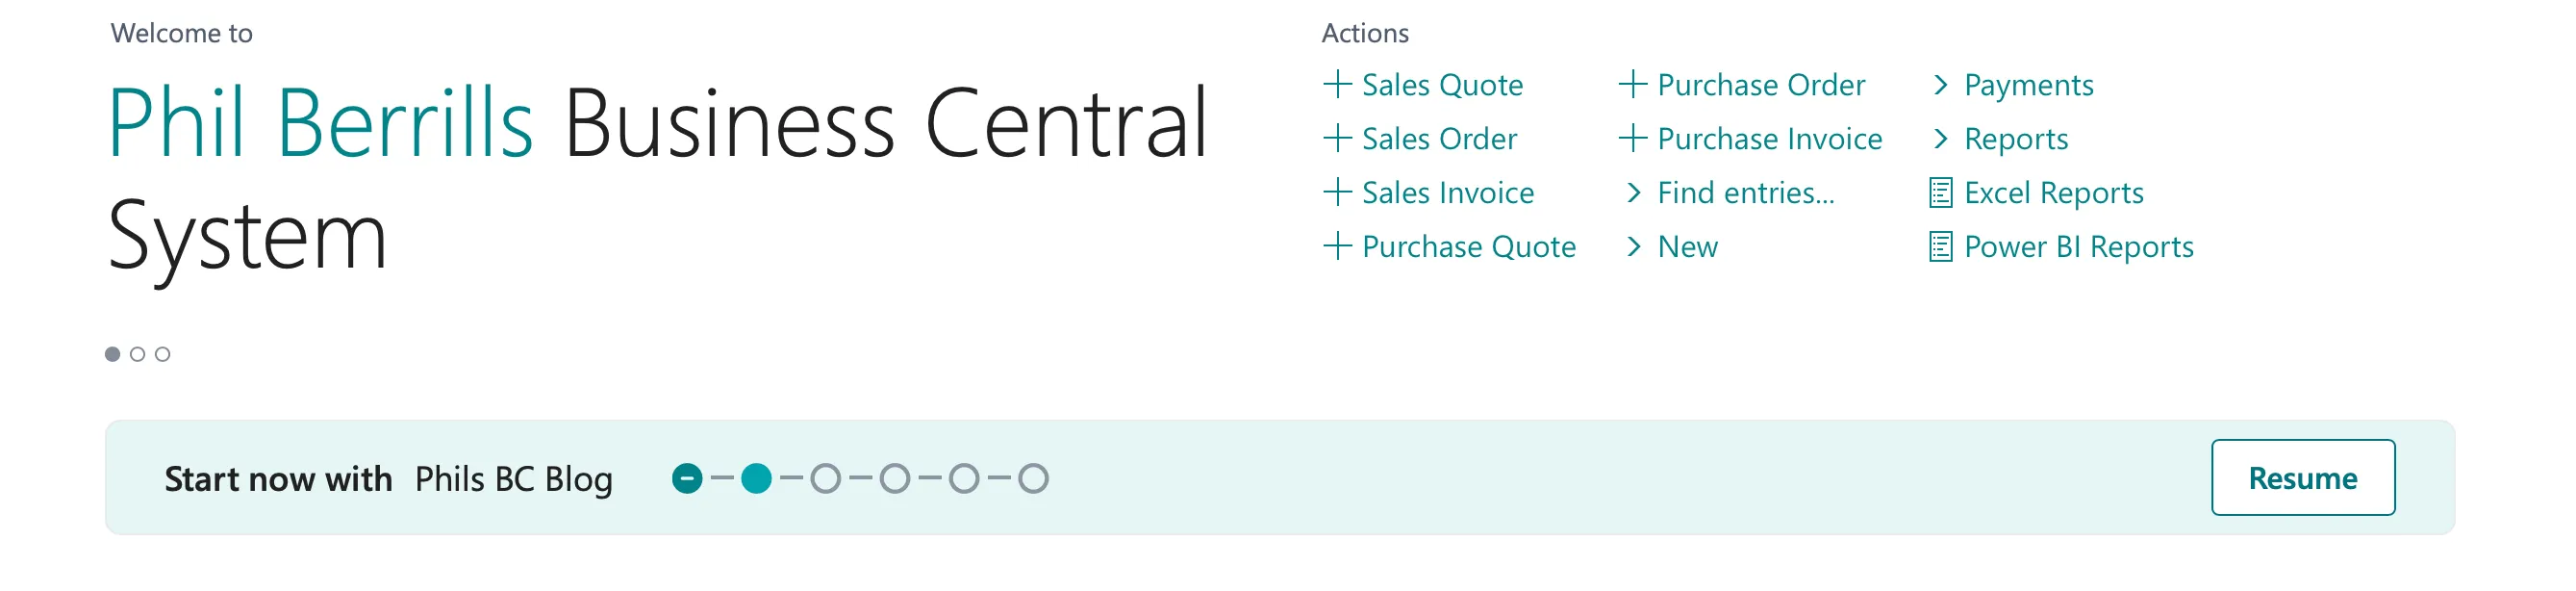
Task: Click the plus icon beside Sales Order
Action: tap(1337, 138)
